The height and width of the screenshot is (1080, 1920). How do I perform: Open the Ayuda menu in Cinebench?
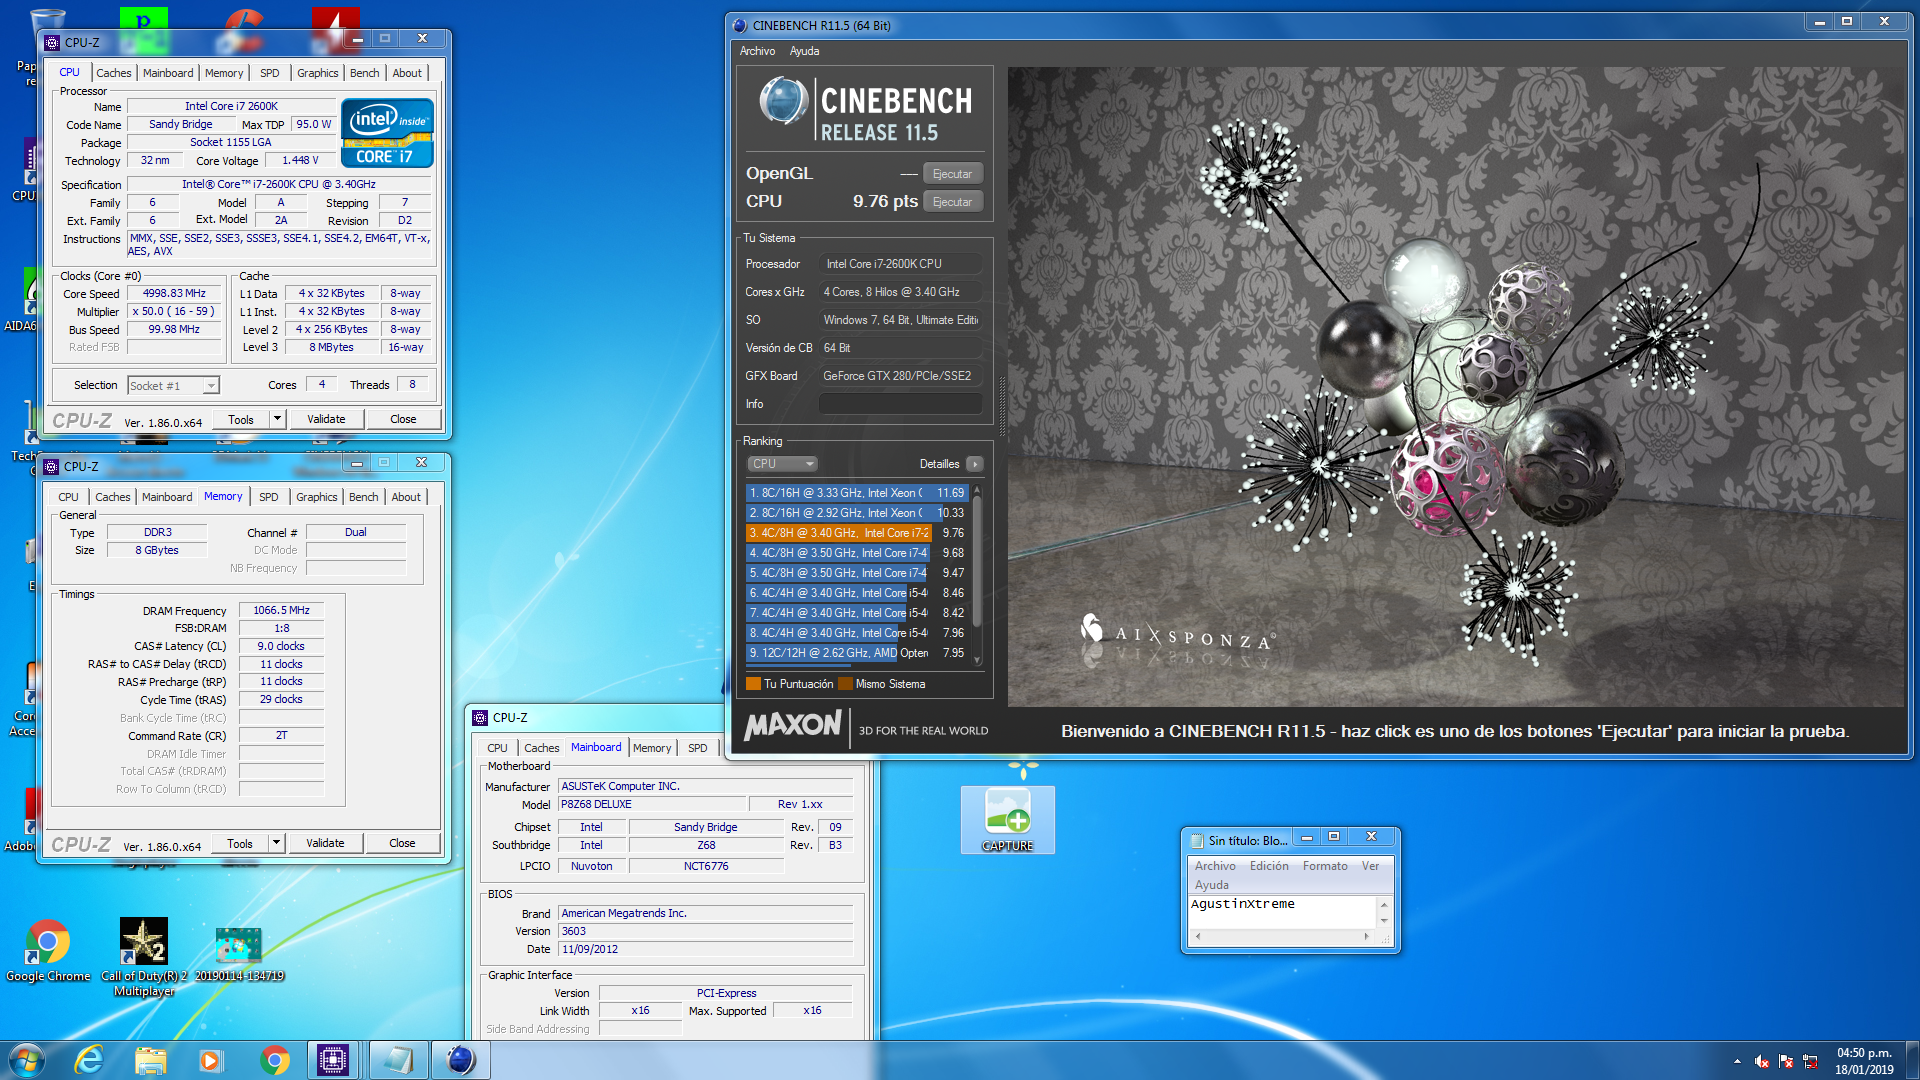(x=804, y=51)
